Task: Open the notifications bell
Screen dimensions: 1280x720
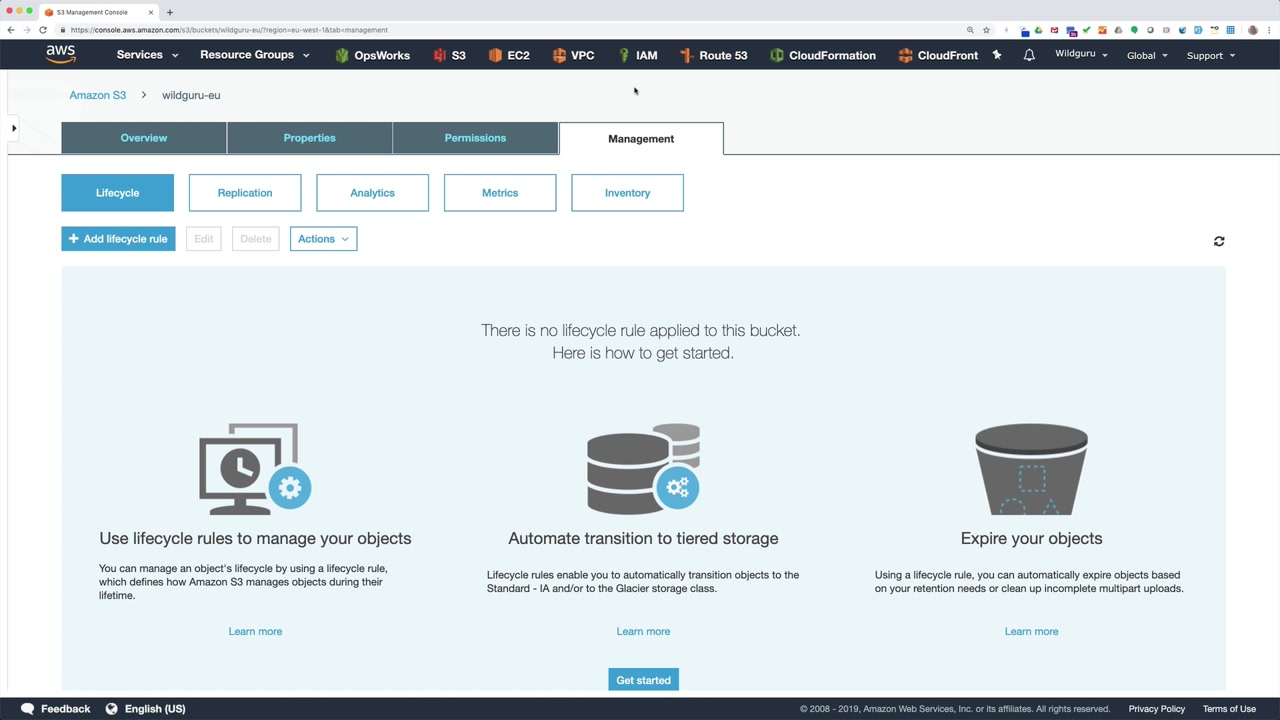Action: pos(1029,55)
